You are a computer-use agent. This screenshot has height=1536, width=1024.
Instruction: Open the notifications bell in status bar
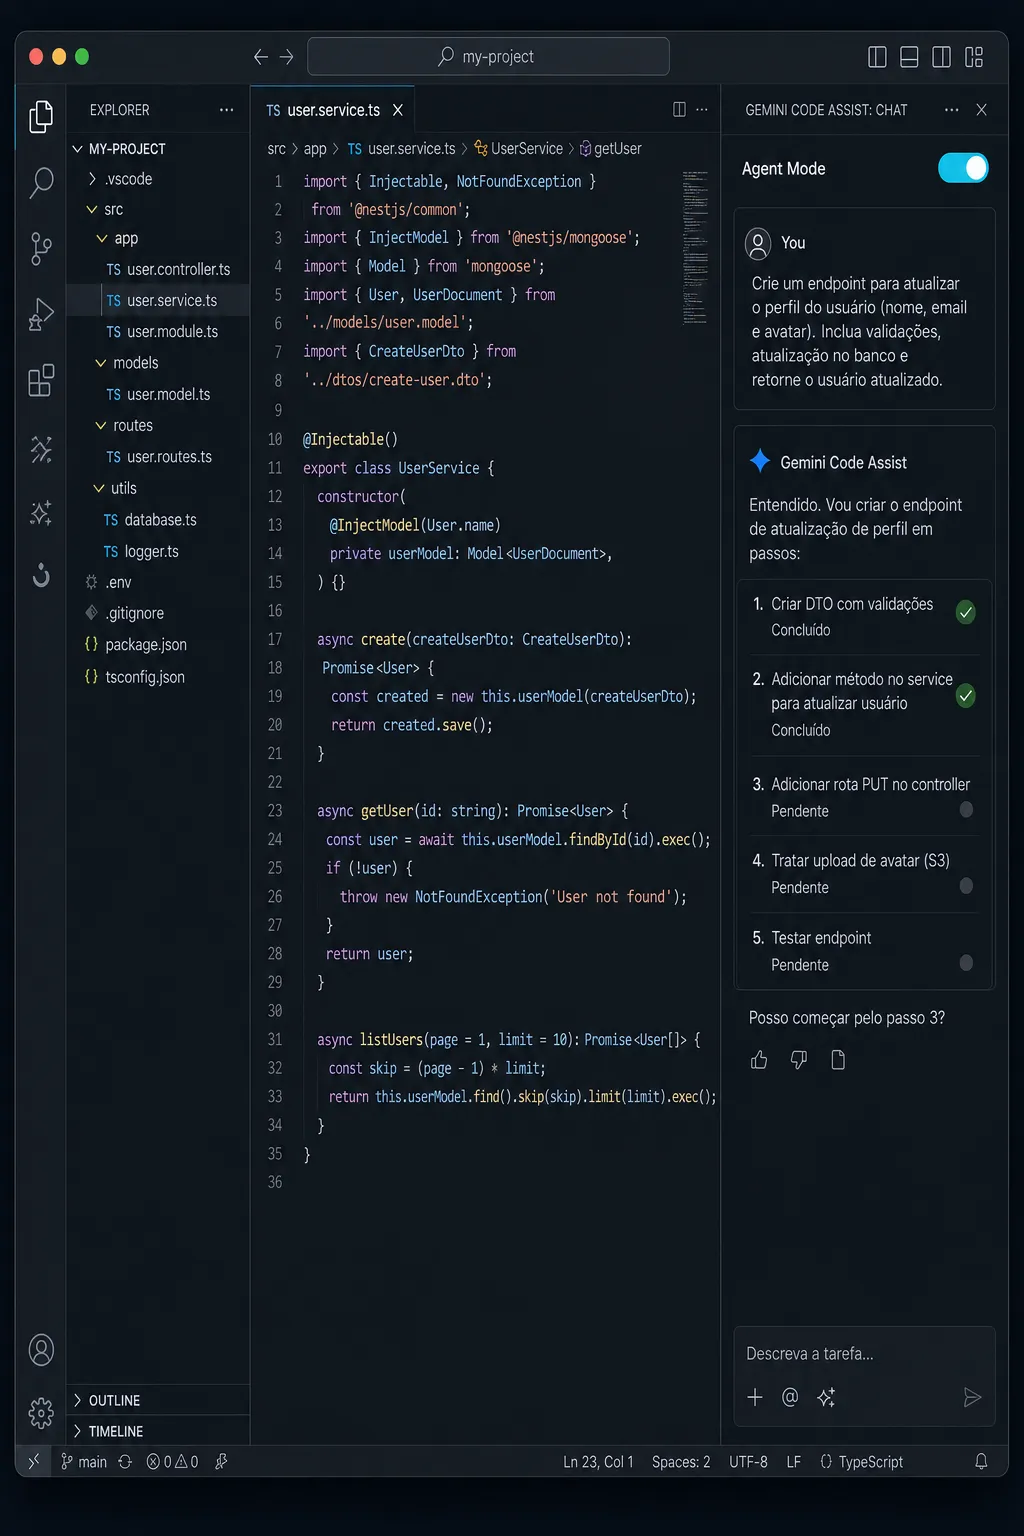tap(981, 1462)
